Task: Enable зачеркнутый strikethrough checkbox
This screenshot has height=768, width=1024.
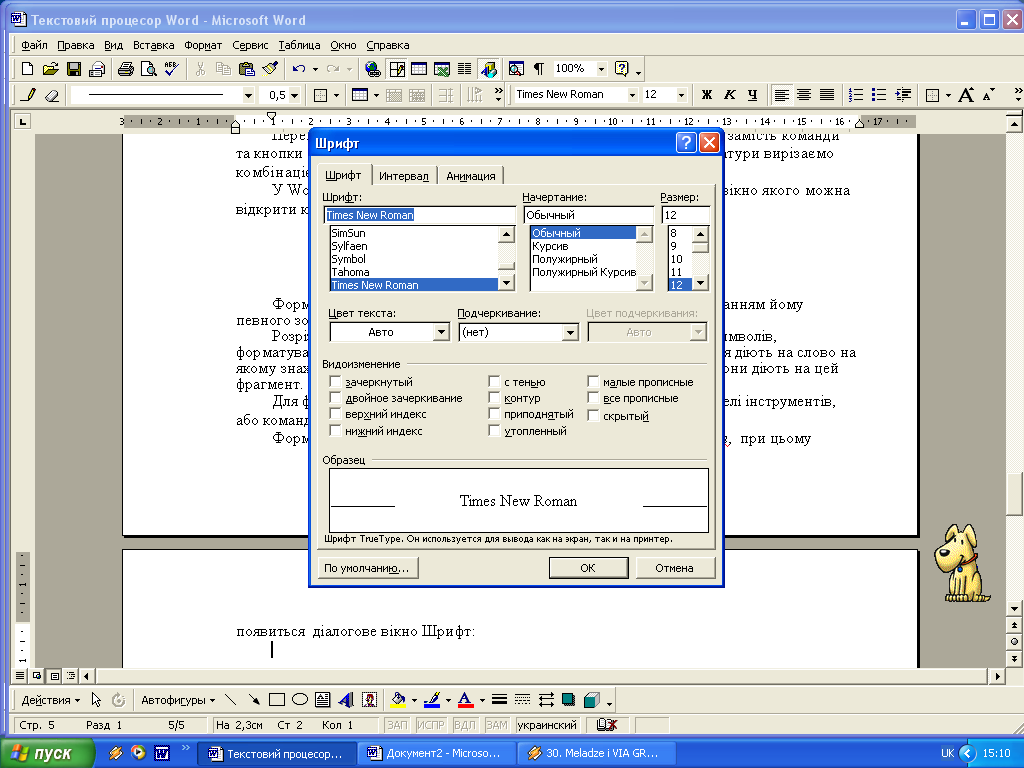Action: click(x=335, y=382)
